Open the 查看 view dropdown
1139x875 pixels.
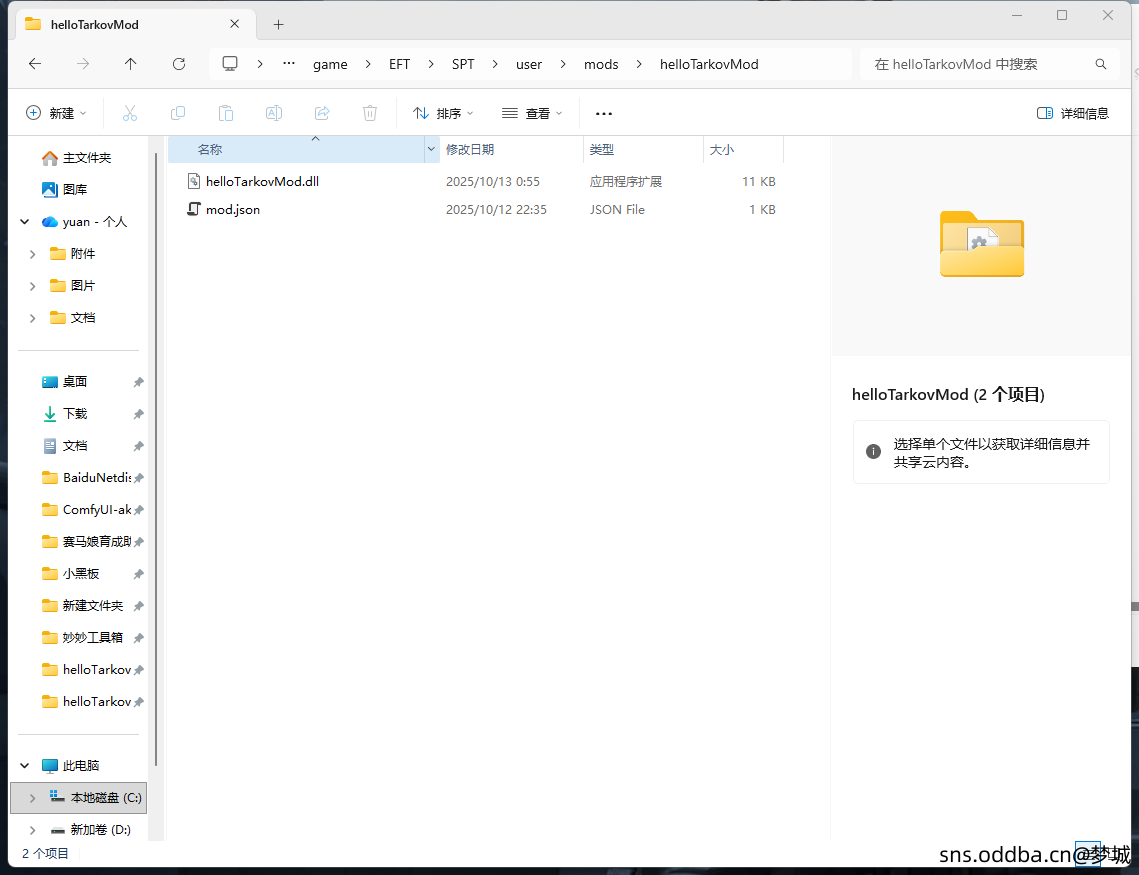pyautogui.click(x=532, y=113)
